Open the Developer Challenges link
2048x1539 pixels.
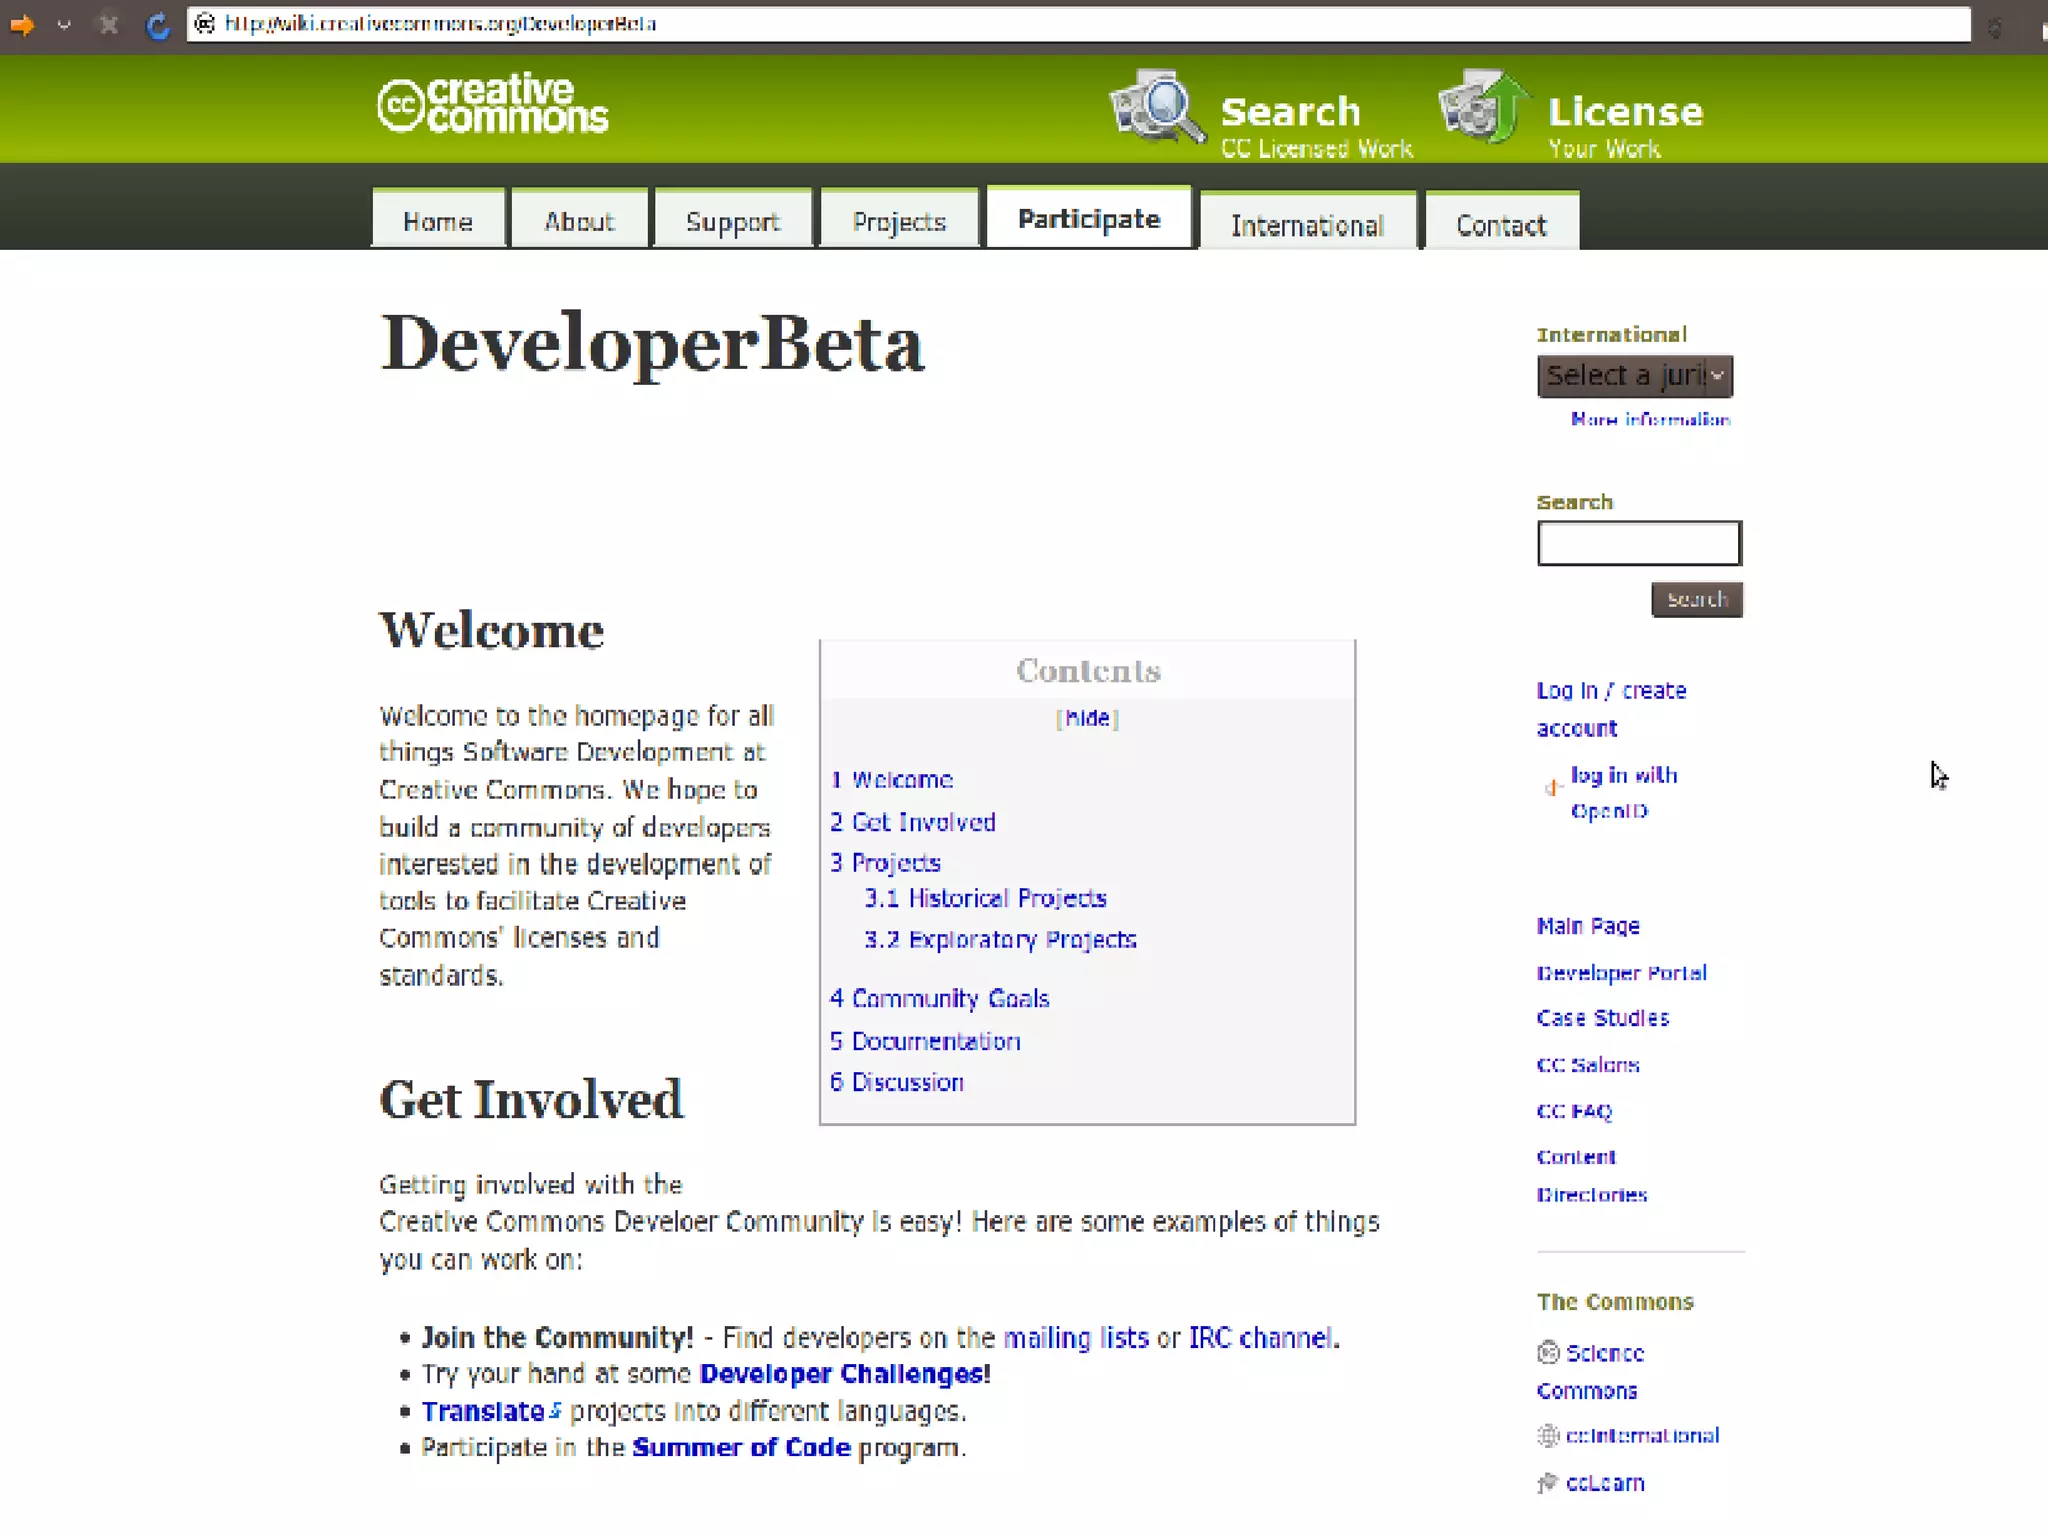click(844, 1374)
